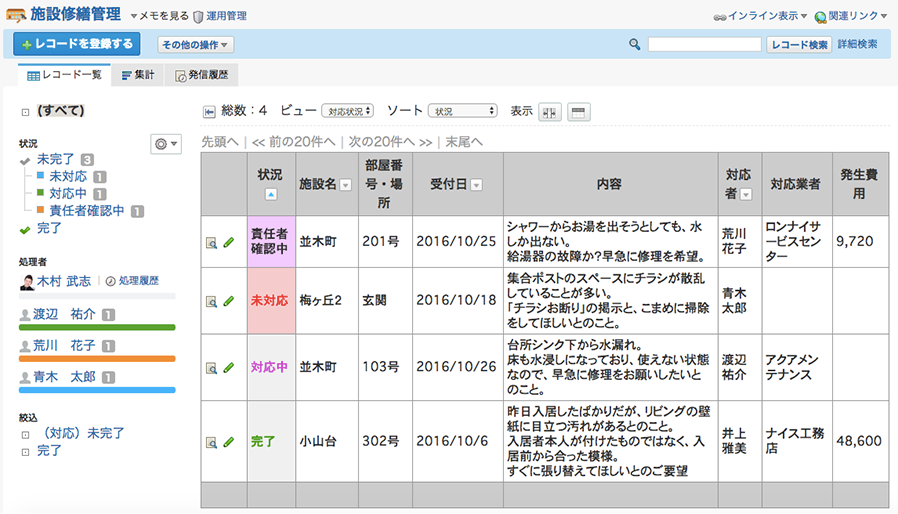Click the 木村 武志 name link
Screen dimensions: 898x514
64,281
